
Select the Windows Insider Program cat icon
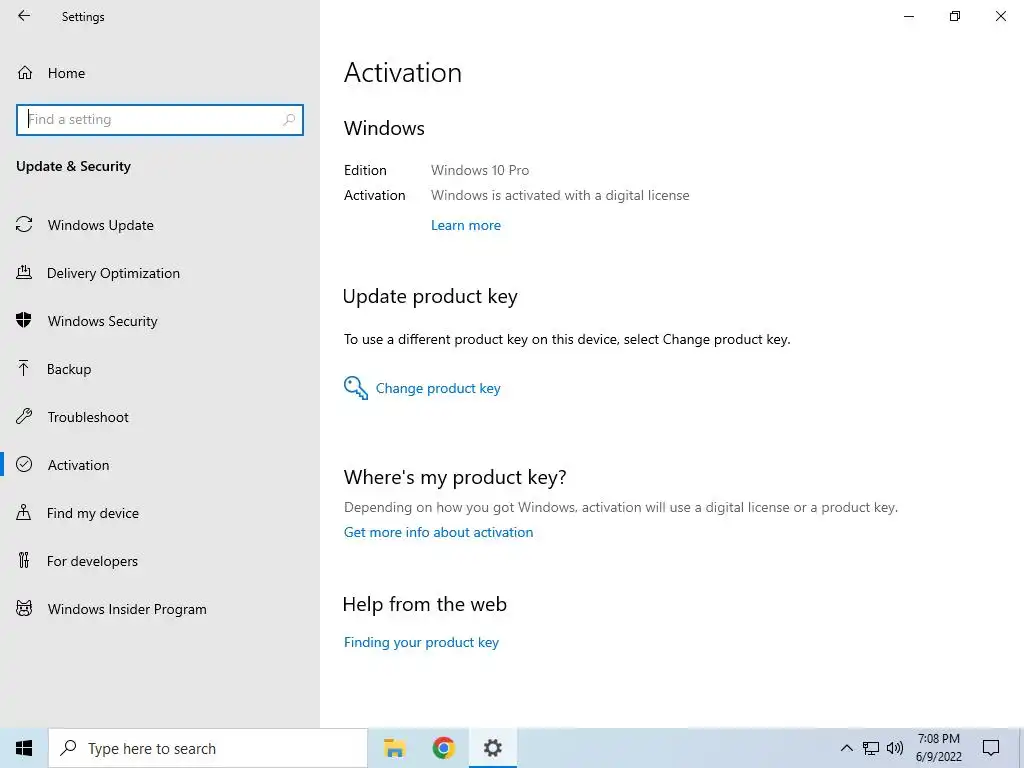coord(24,609)
